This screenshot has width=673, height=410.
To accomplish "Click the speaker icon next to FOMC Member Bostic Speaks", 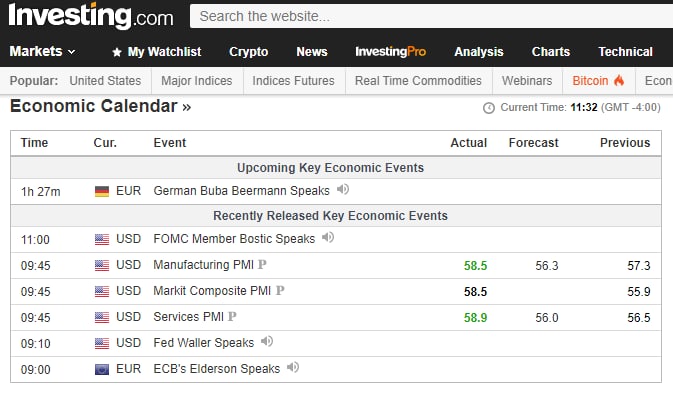I will pos(328,237).
